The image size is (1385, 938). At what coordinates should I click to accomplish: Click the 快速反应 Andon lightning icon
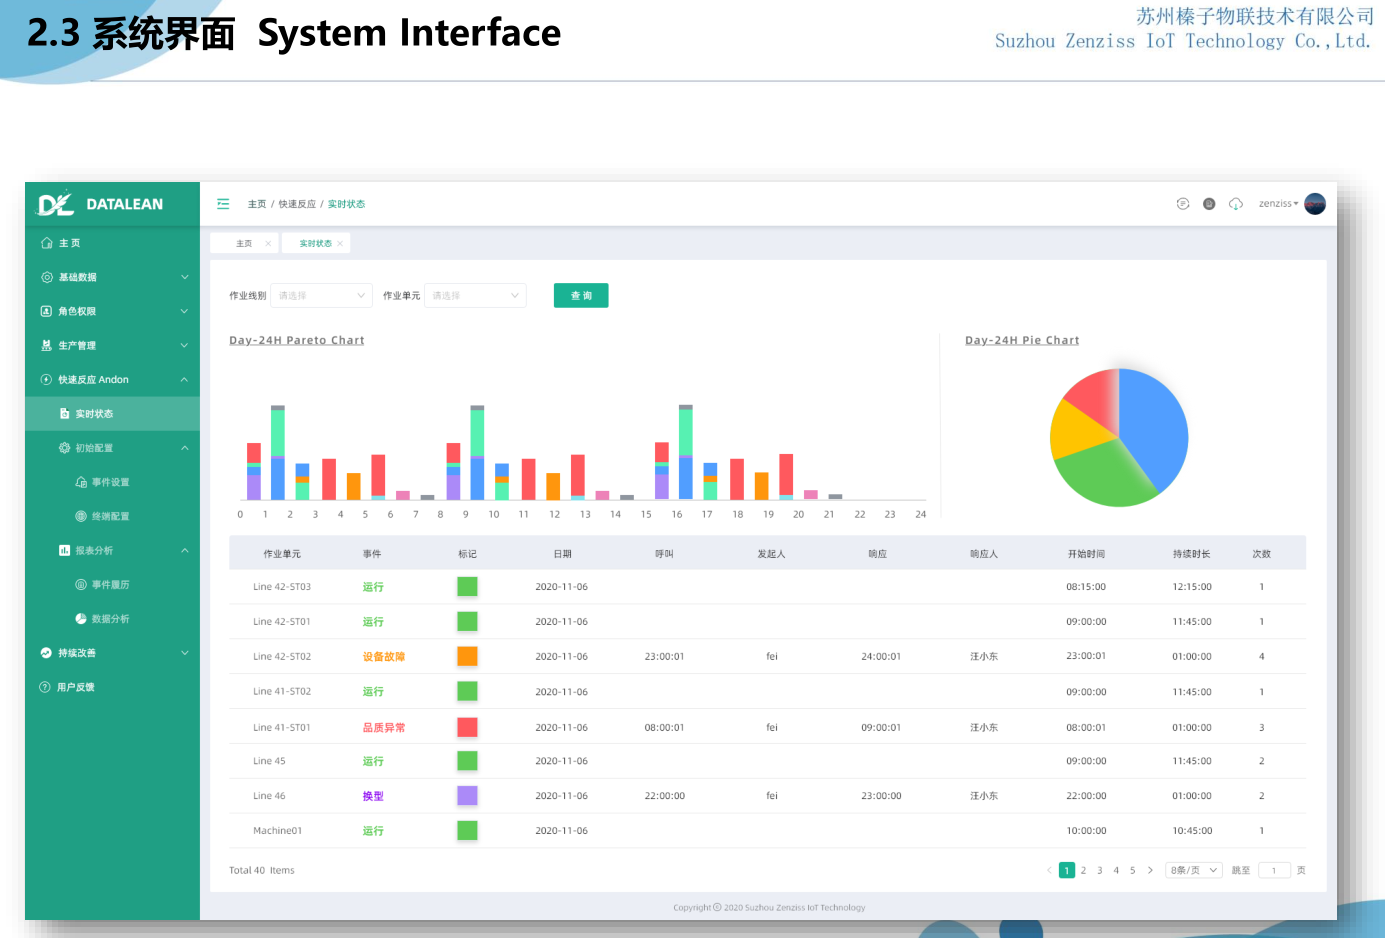pyautogui.click(x=46, y=379)
